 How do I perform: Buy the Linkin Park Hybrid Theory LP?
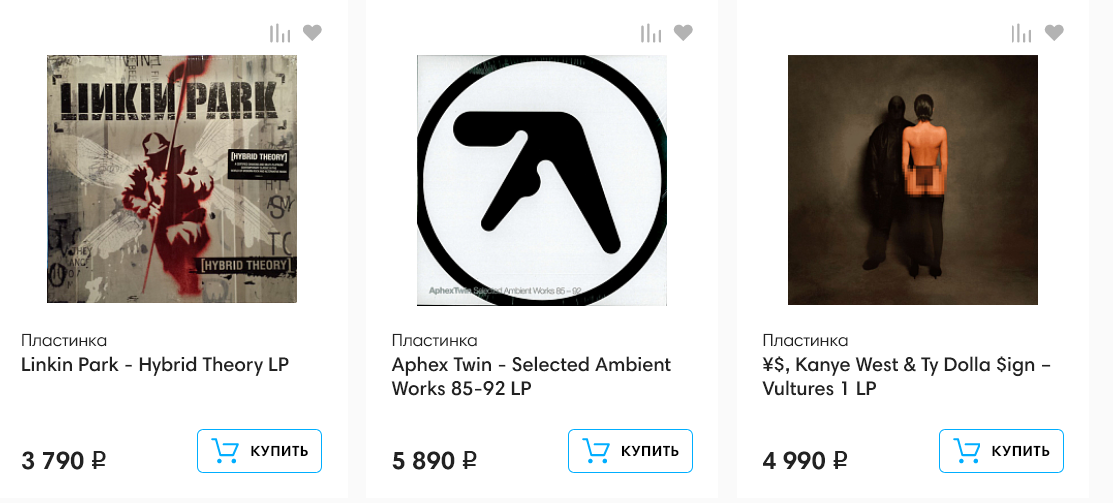coord(259,451)
